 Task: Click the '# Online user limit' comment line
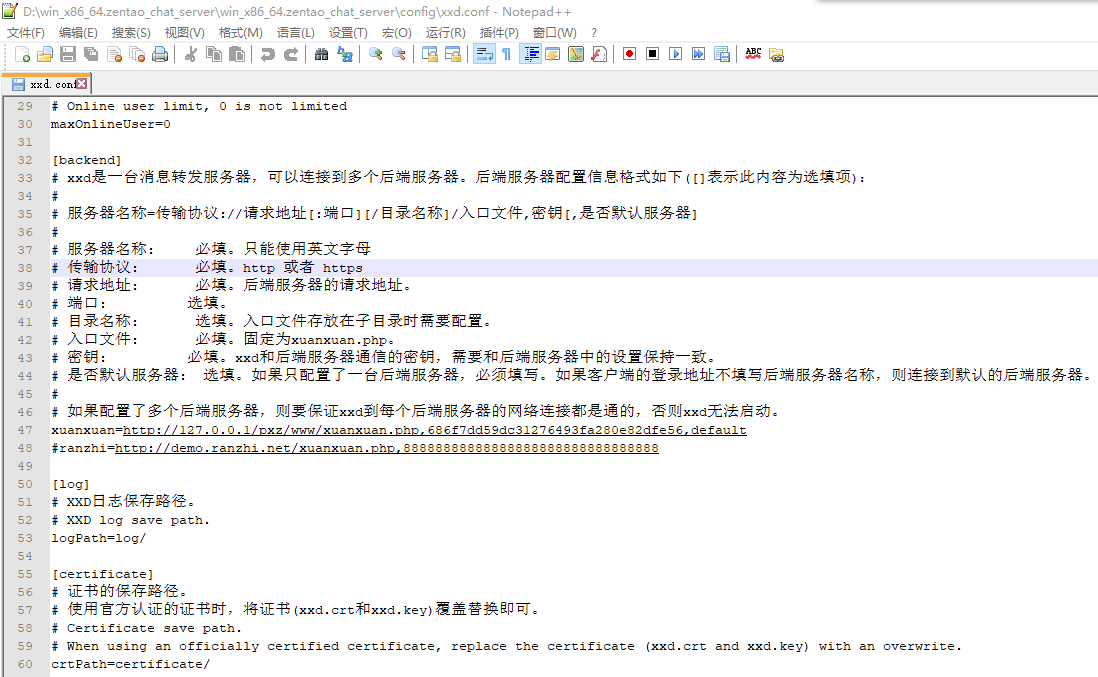point(199,106)
